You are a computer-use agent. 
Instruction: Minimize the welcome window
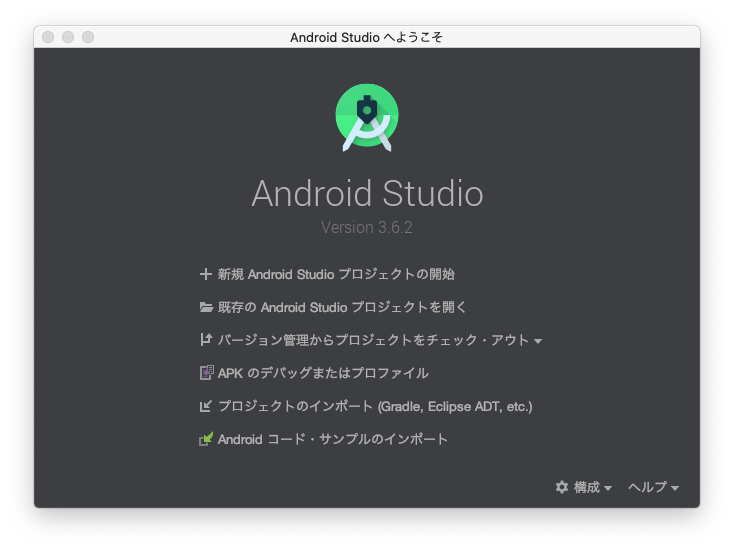click(68, 37)
